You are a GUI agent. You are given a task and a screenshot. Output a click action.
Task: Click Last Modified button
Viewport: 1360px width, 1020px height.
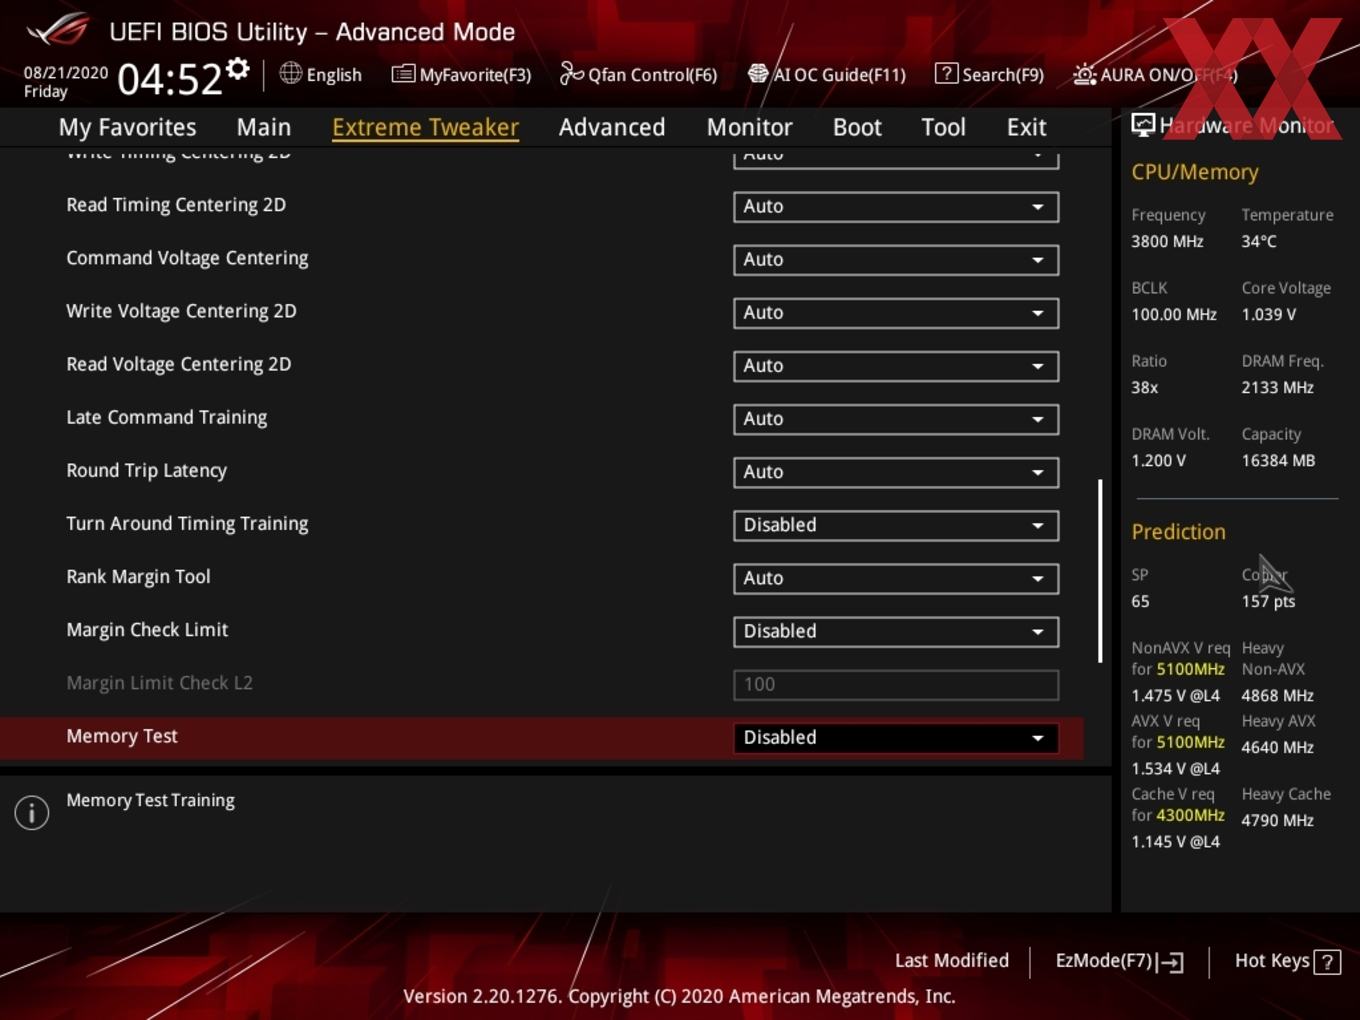951,961
